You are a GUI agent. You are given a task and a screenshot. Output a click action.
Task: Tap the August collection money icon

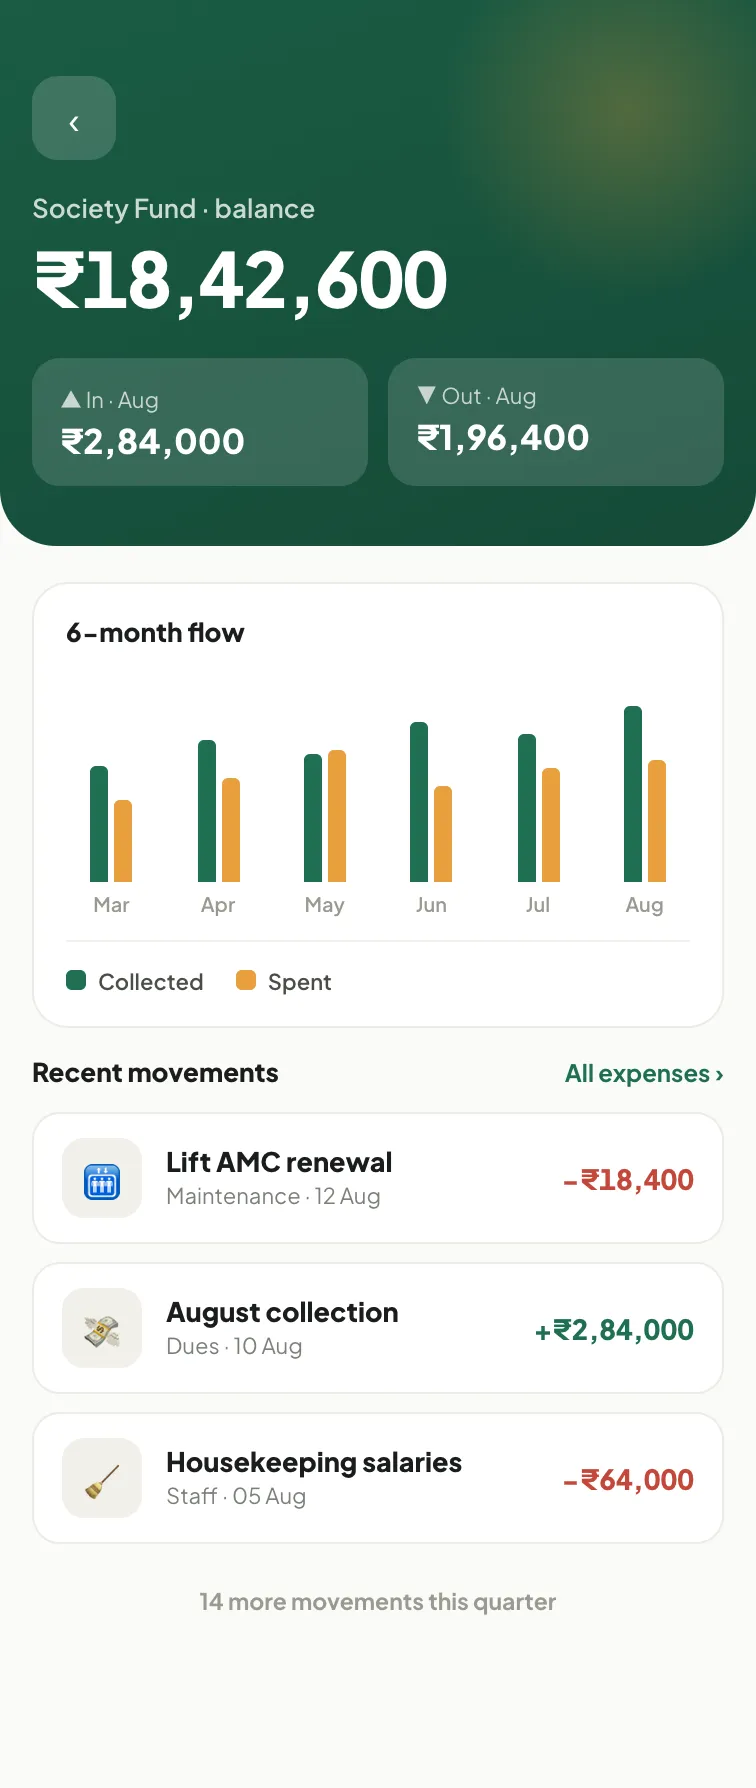click(102, 1328)
